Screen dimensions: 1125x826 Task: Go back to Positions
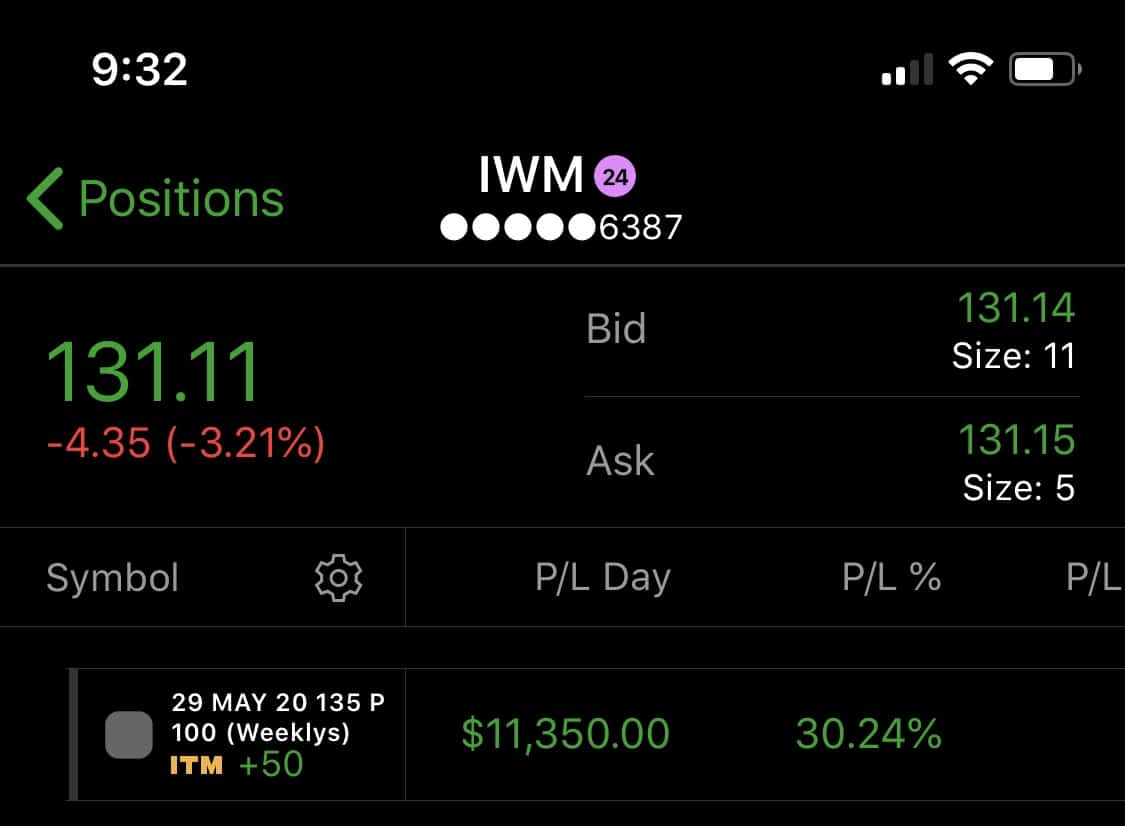[x=156, y=199]
